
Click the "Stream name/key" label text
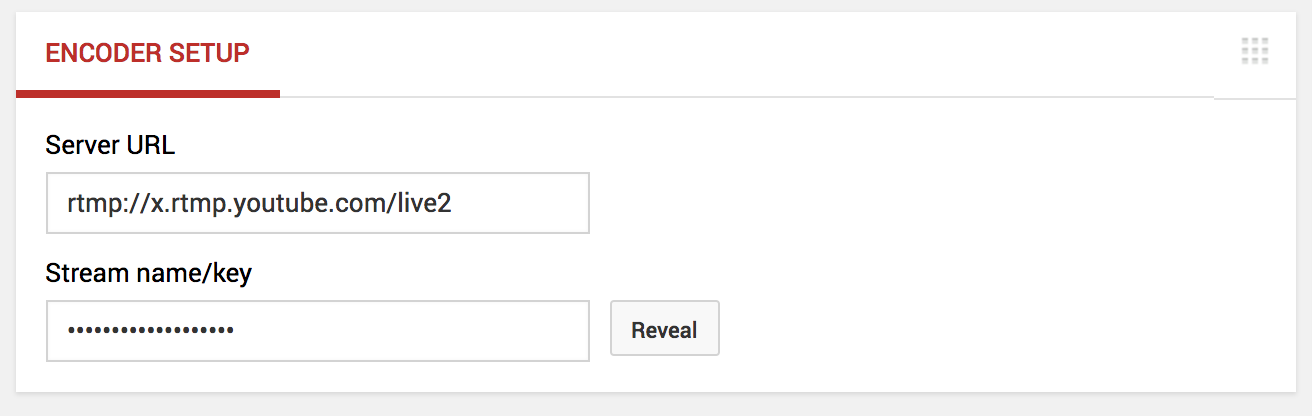pos(148,272)
